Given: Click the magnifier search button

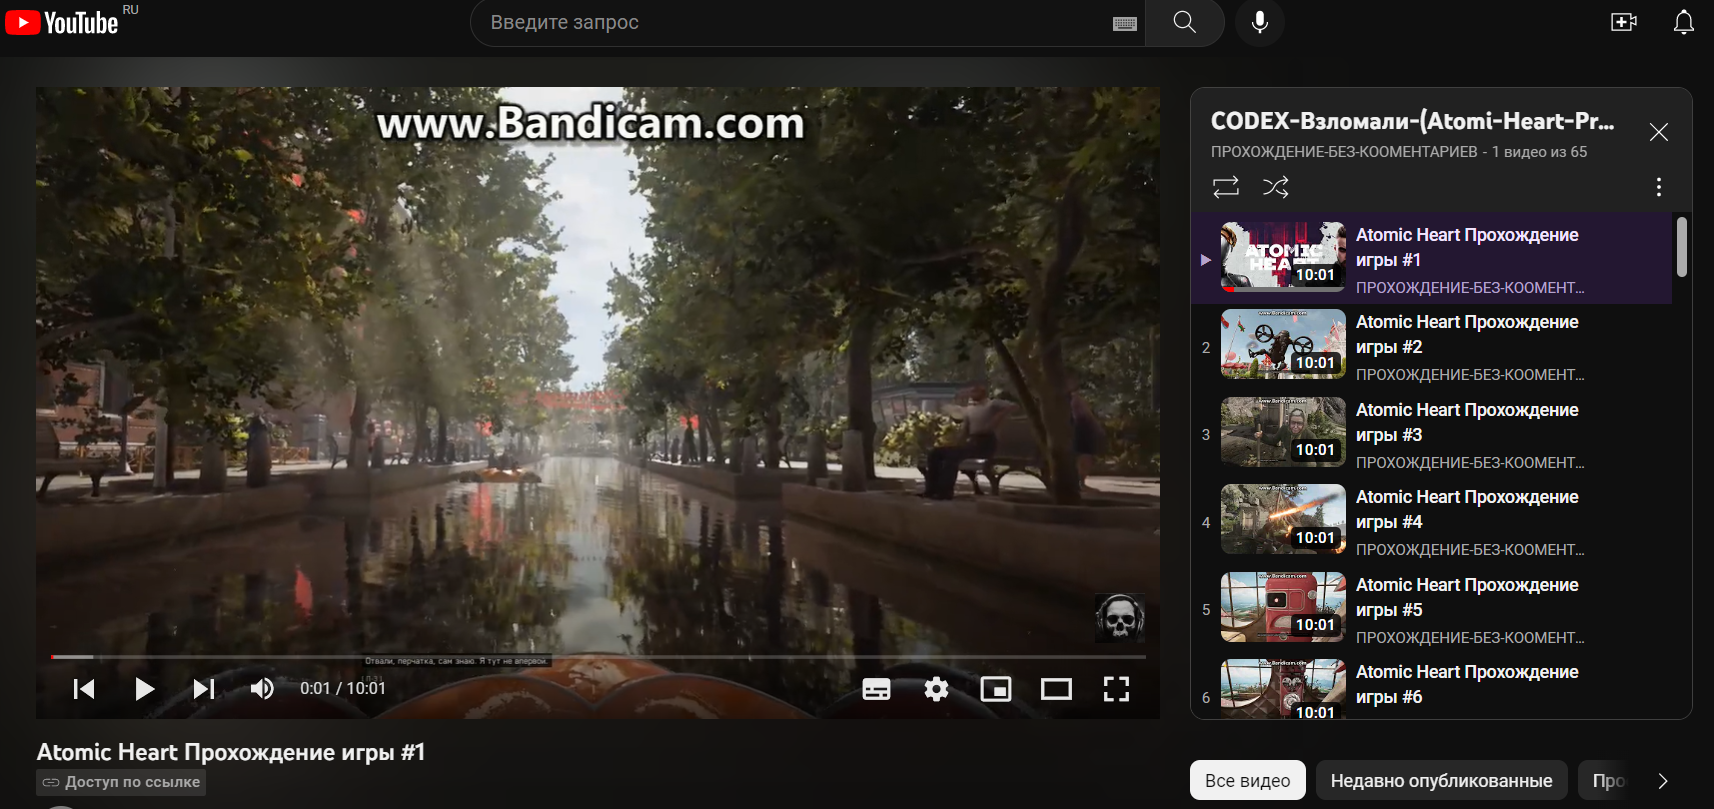Looking at the screenshot, I should tap(1185, 22).
